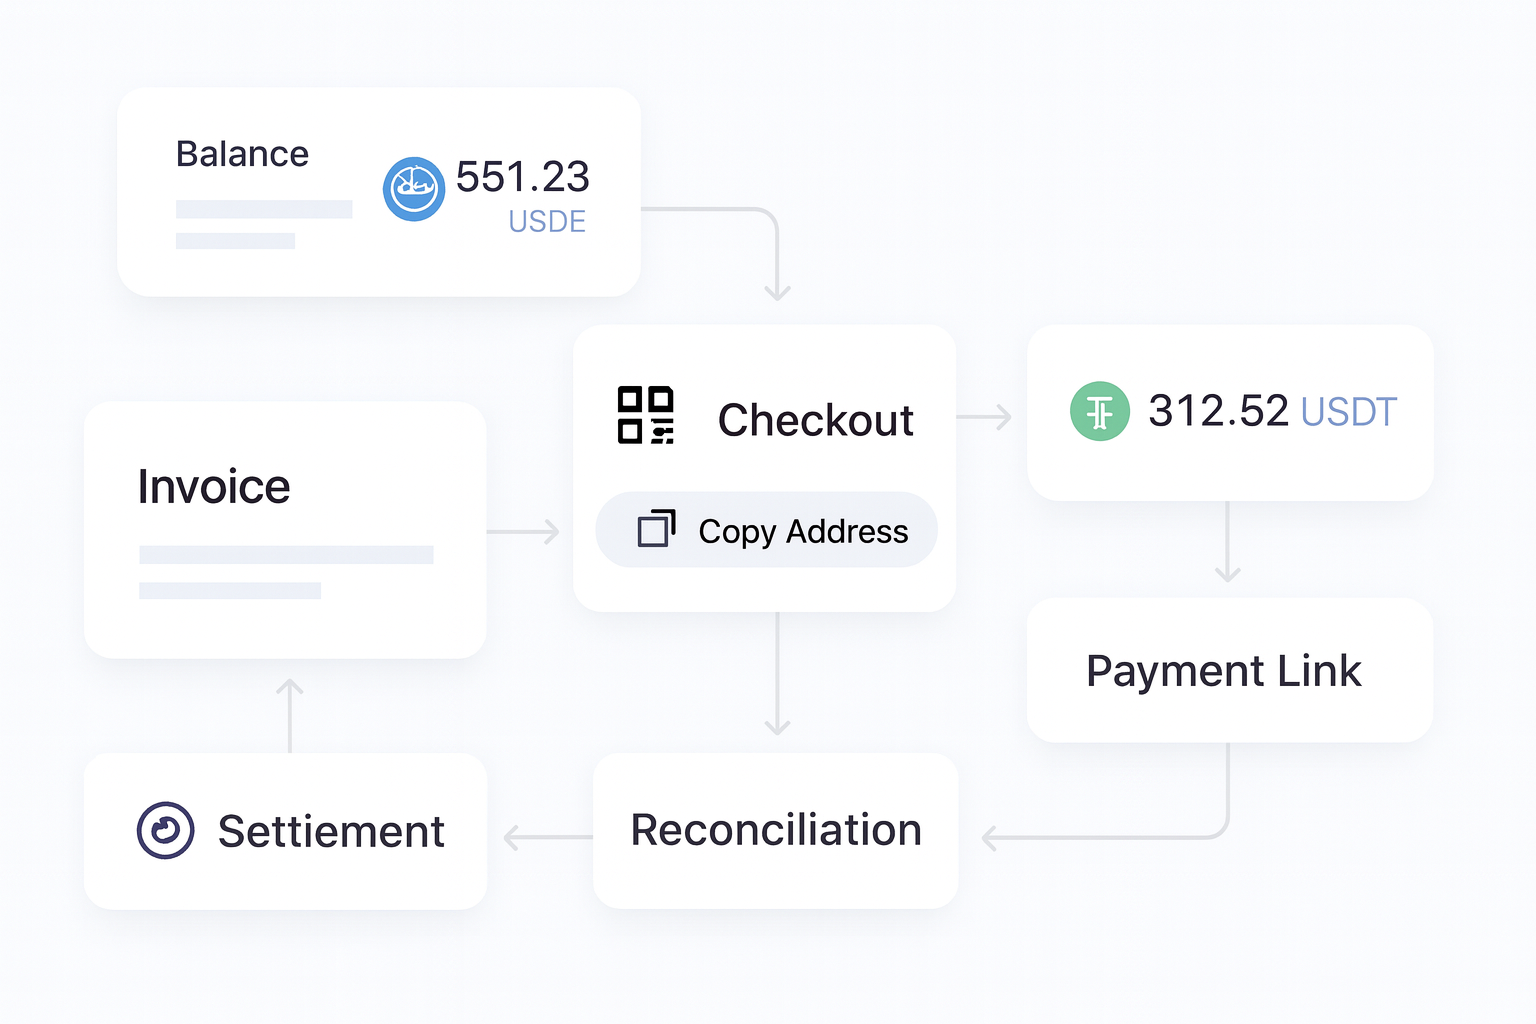Viewport: 1536px width, 1024px height.
Task: Click the USDE currency label
Action: (x=547, y=221)
